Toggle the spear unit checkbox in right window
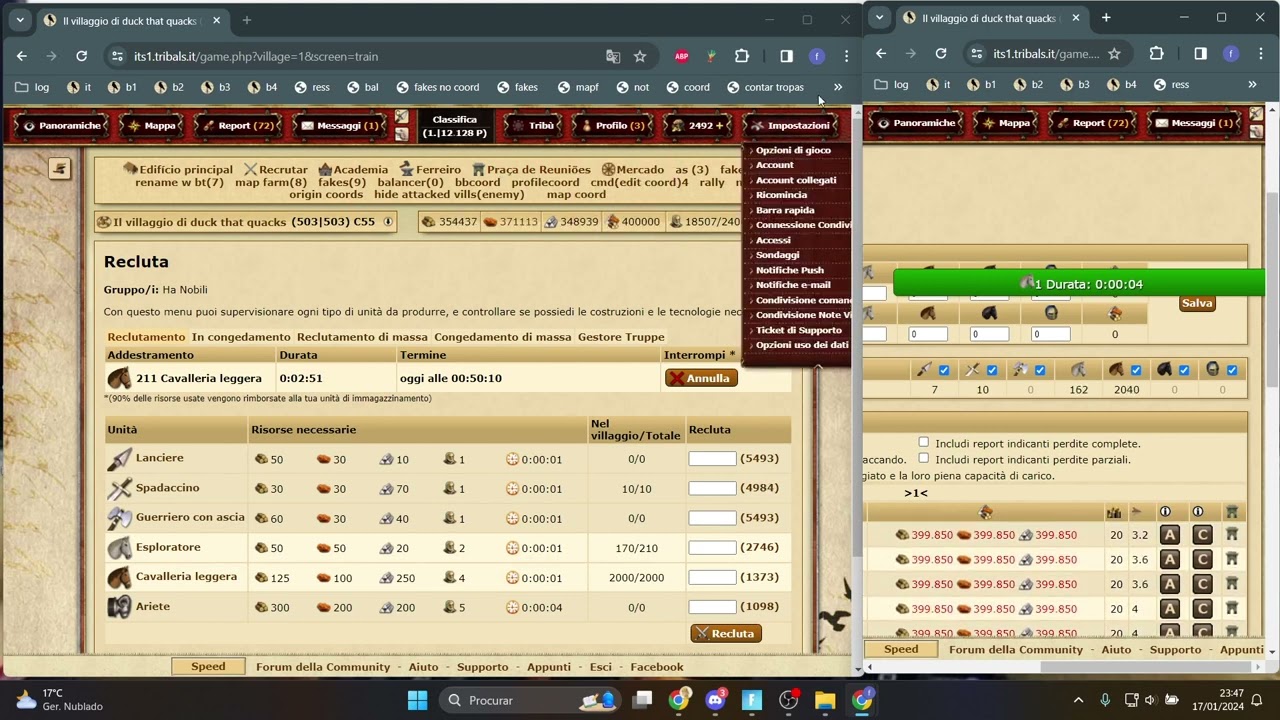The image size is (1280, 720). [x=944, y=370]
